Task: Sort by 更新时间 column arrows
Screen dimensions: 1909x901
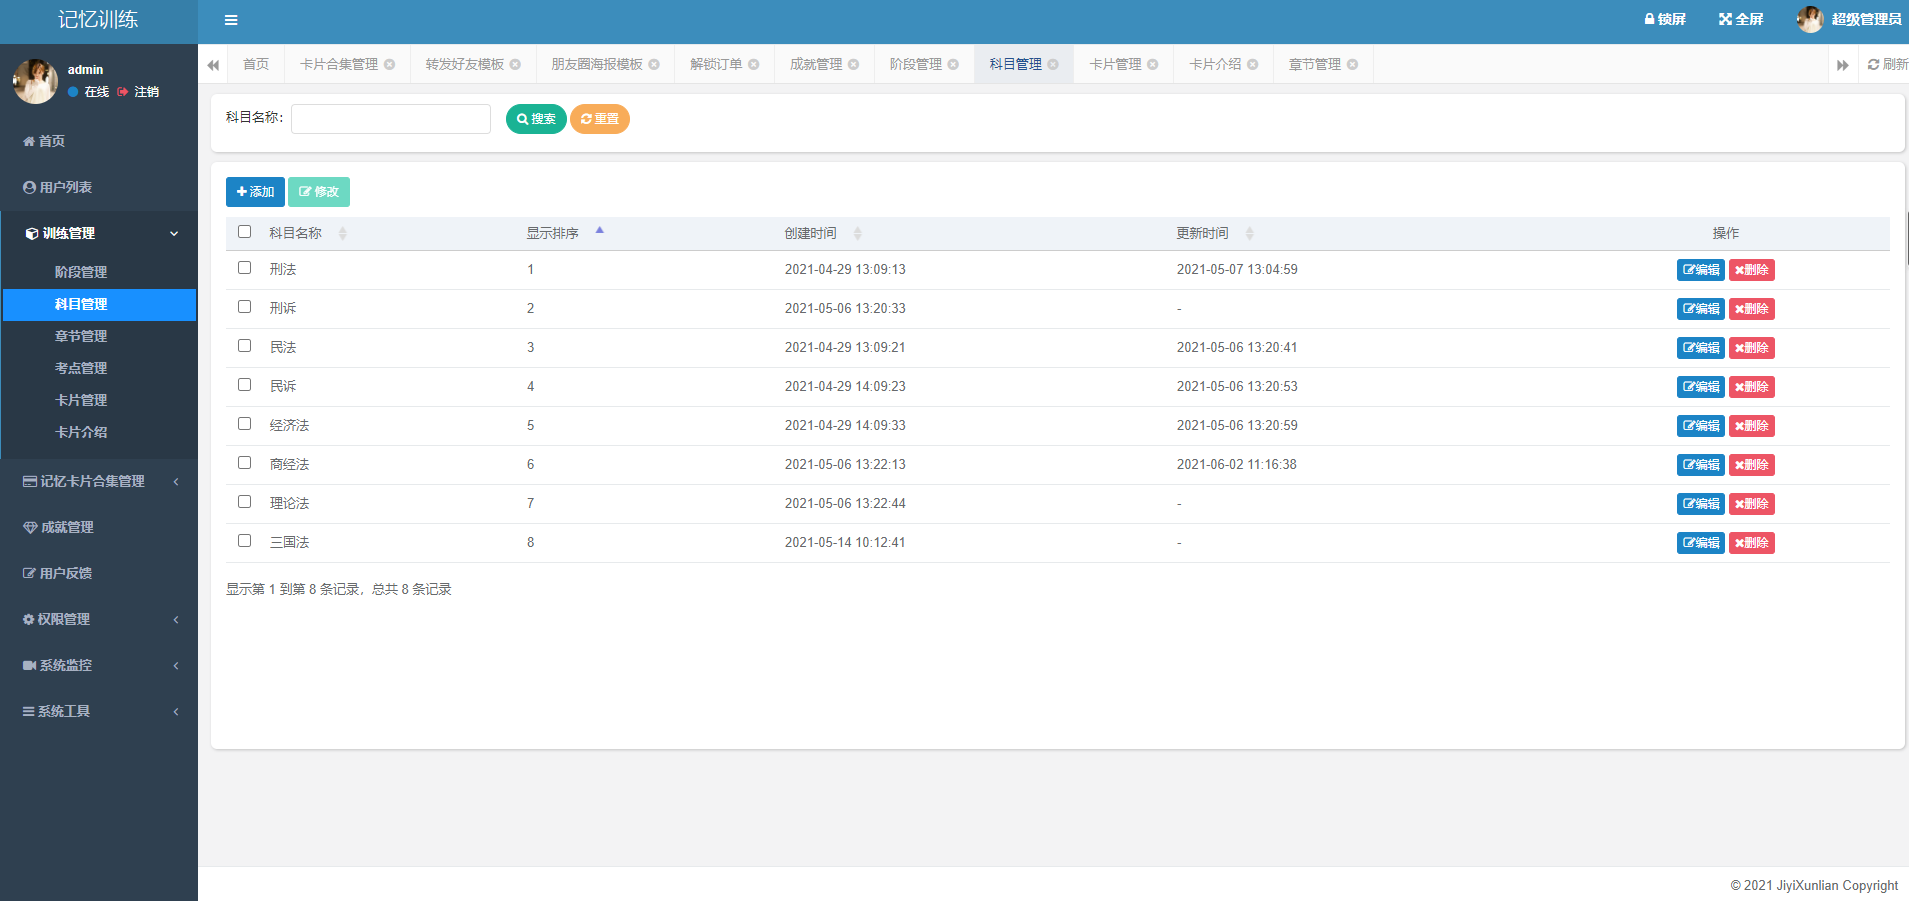Action: pyautogui.click(x=1249, y=233)
